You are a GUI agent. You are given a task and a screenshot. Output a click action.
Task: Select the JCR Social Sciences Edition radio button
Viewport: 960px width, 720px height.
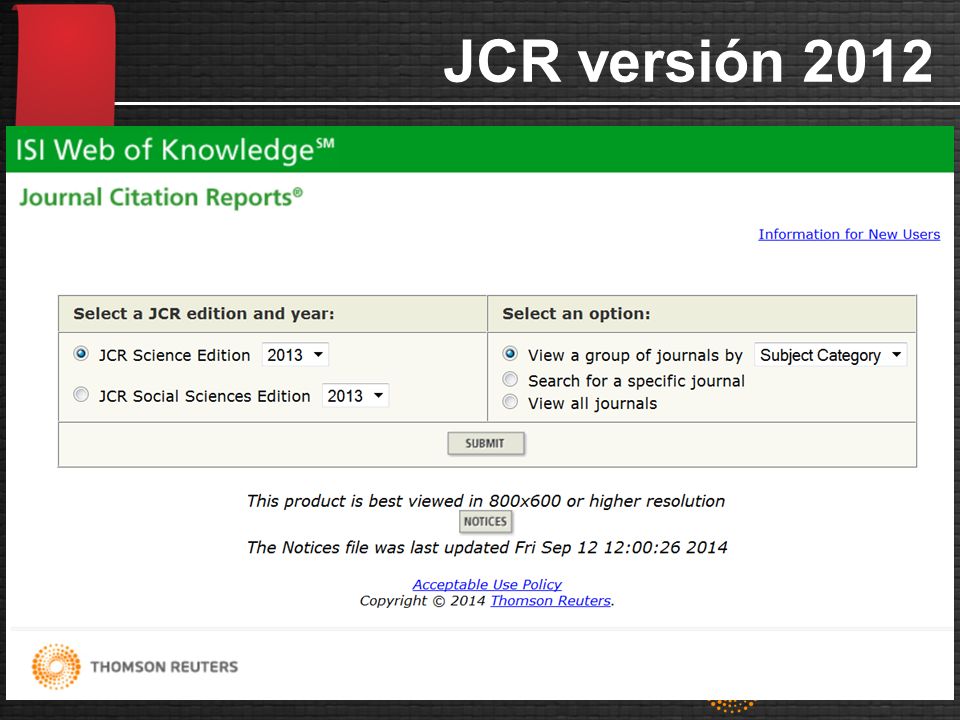81,395
